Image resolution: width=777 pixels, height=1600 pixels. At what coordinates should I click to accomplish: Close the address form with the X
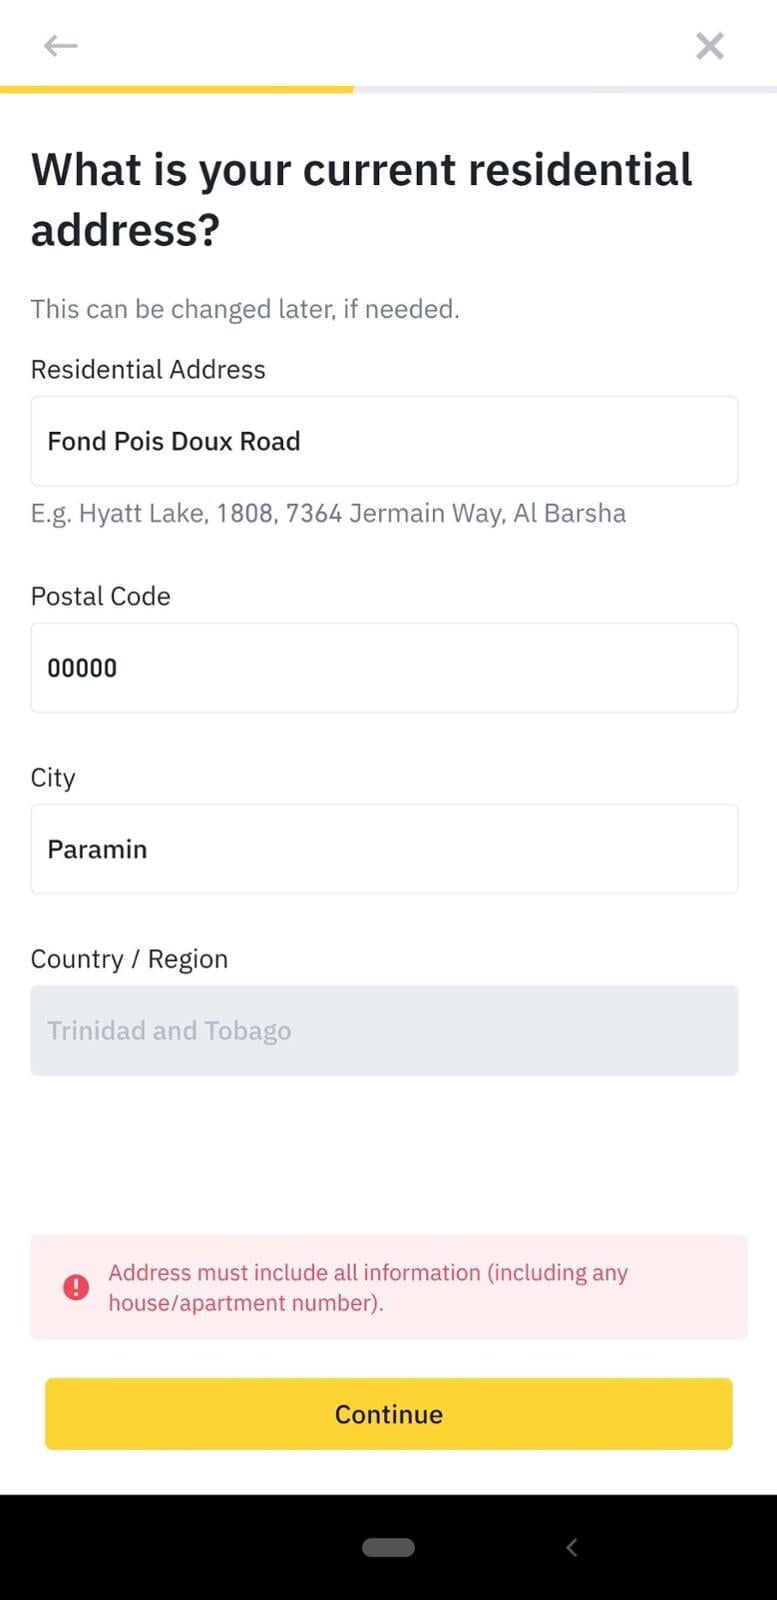click(x=709, y=45)
